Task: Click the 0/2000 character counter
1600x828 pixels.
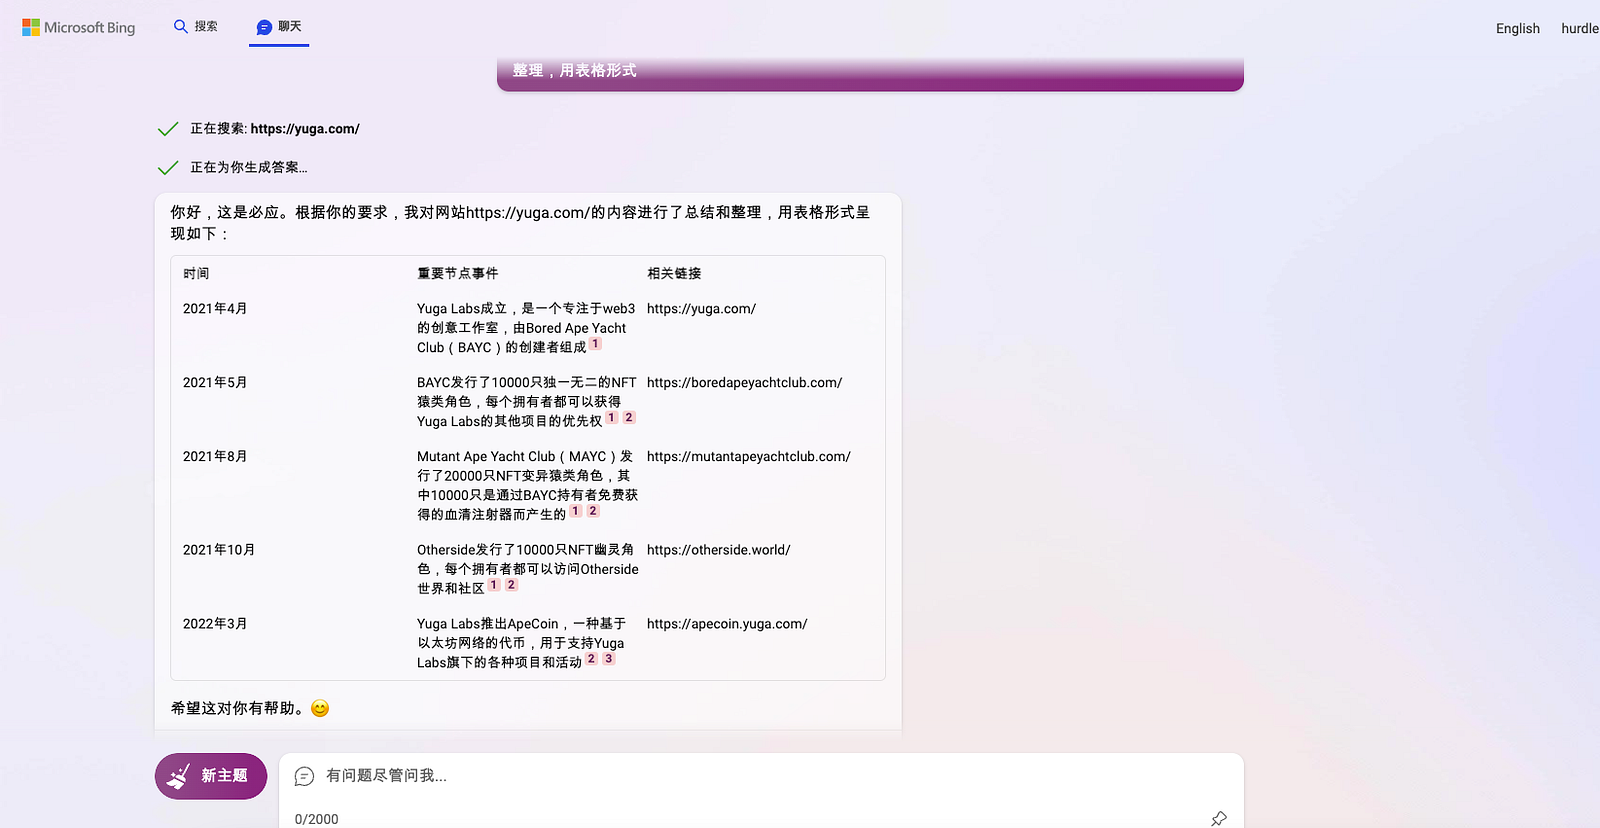Action: pos(316,819)
